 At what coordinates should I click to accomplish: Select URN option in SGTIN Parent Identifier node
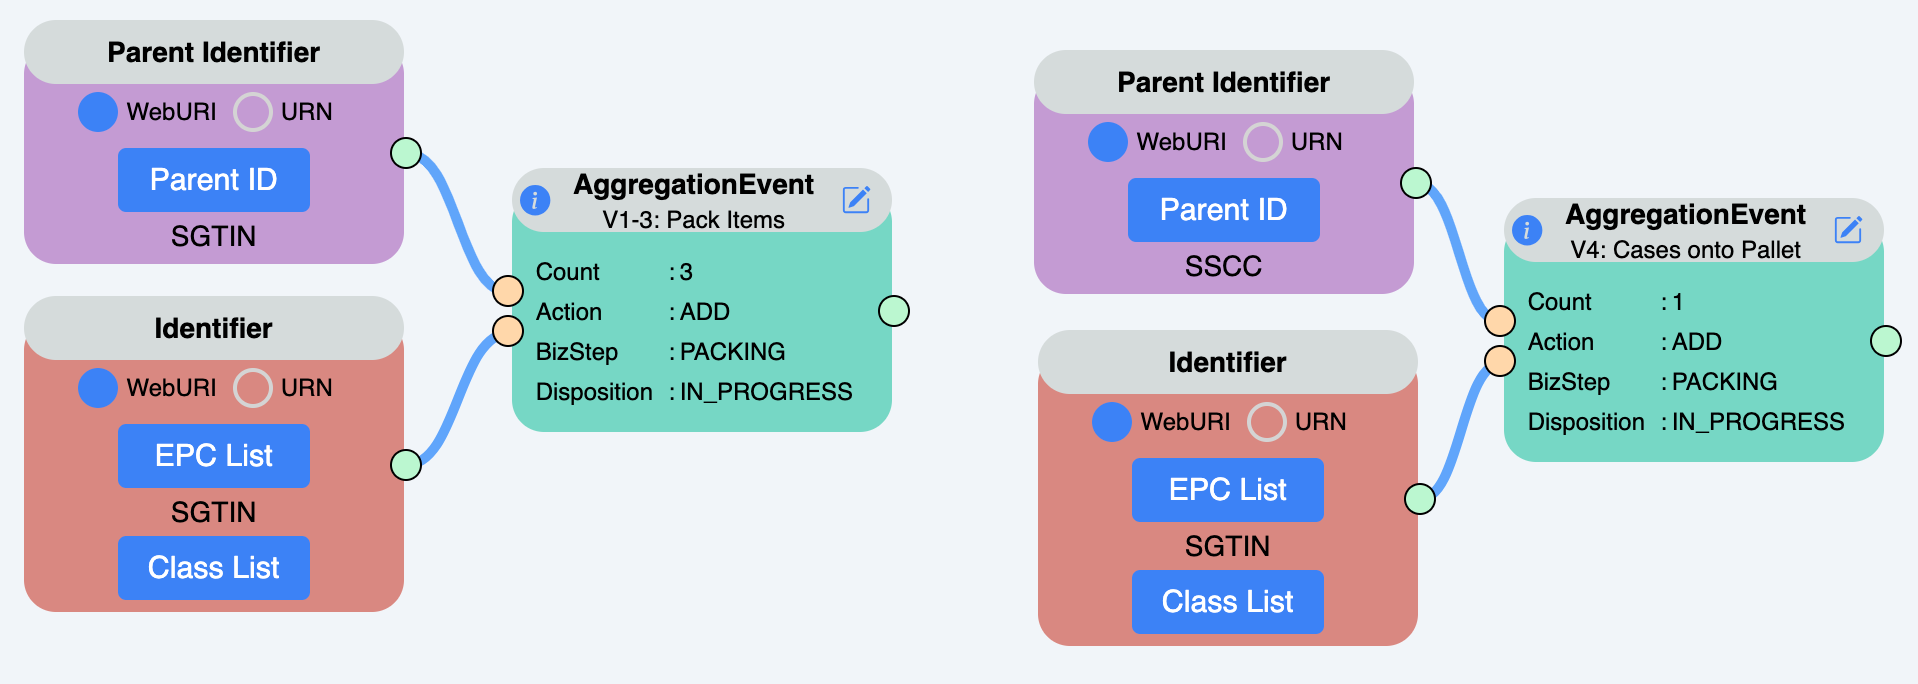click(x=253, y=112)
